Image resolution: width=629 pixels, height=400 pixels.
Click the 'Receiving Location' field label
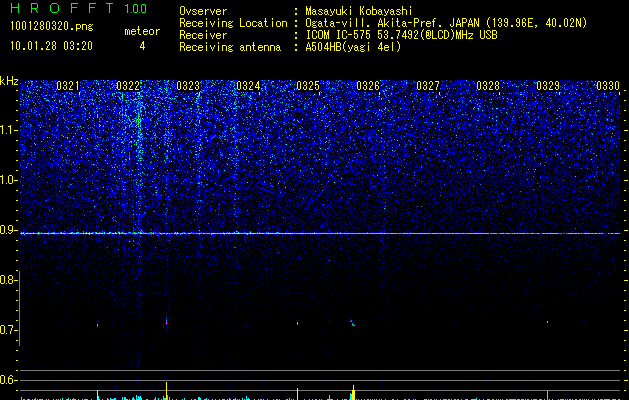(233, 23)
